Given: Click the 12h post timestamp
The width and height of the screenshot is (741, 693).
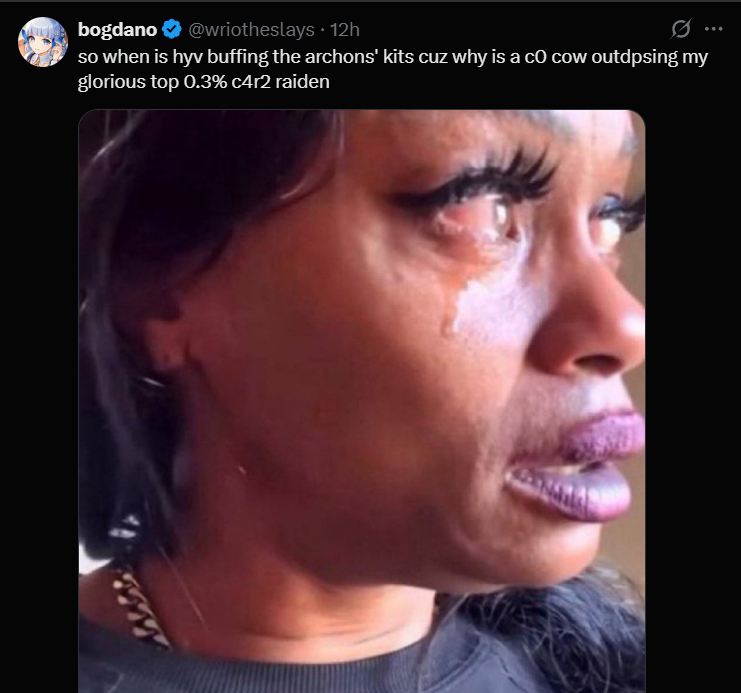Looking at the screenshot, I should [x=345, y=29].
